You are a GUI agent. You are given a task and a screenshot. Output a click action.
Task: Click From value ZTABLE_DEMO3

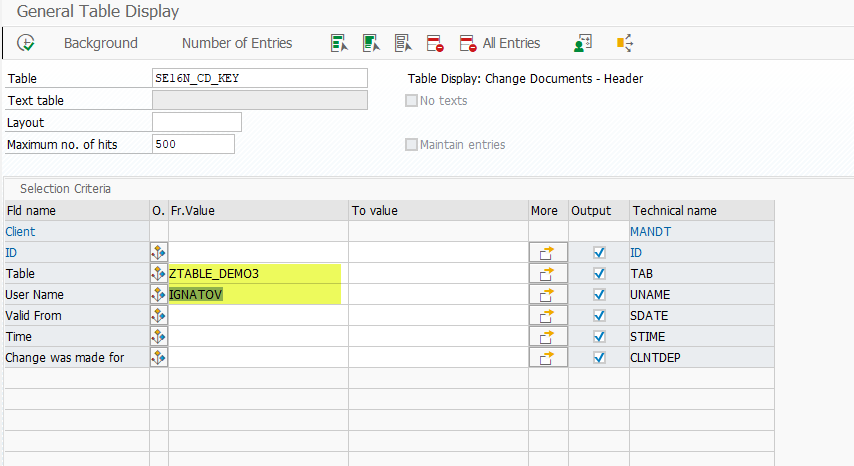click(258, 273)
